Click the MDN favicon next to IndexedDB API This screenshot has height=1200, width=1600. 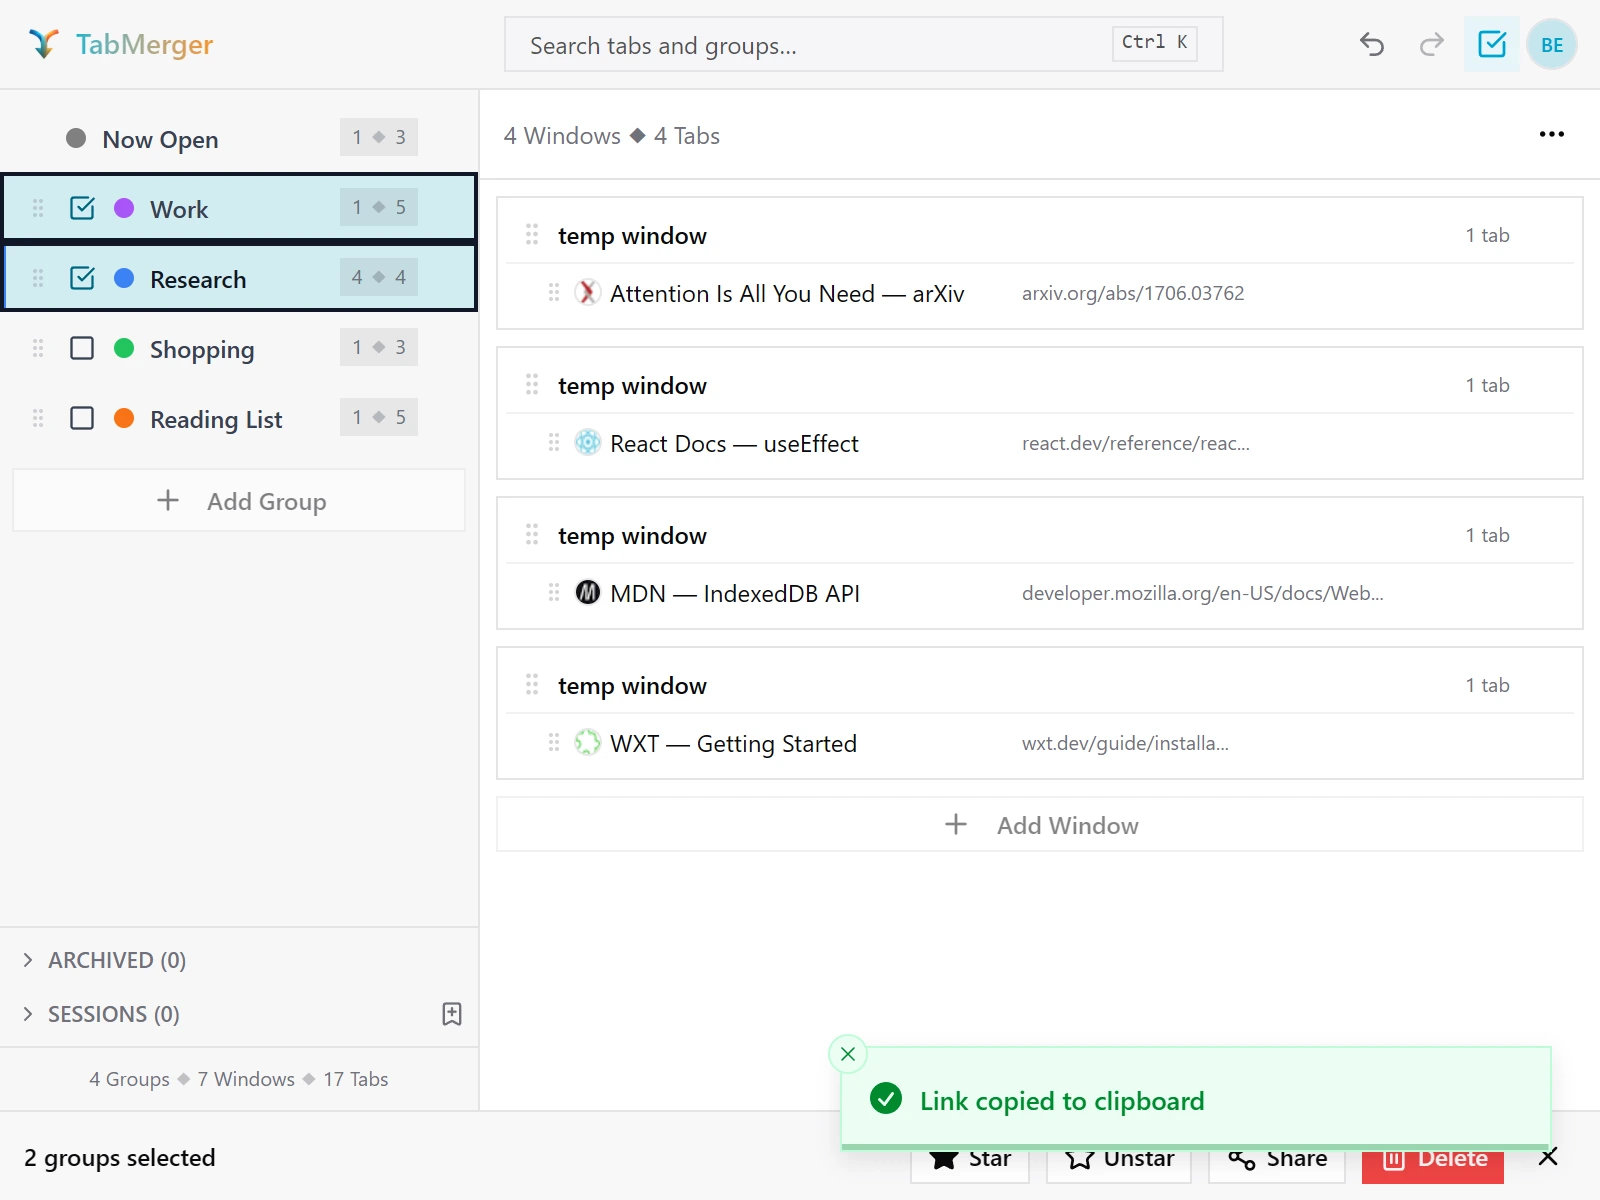[588, 593]
